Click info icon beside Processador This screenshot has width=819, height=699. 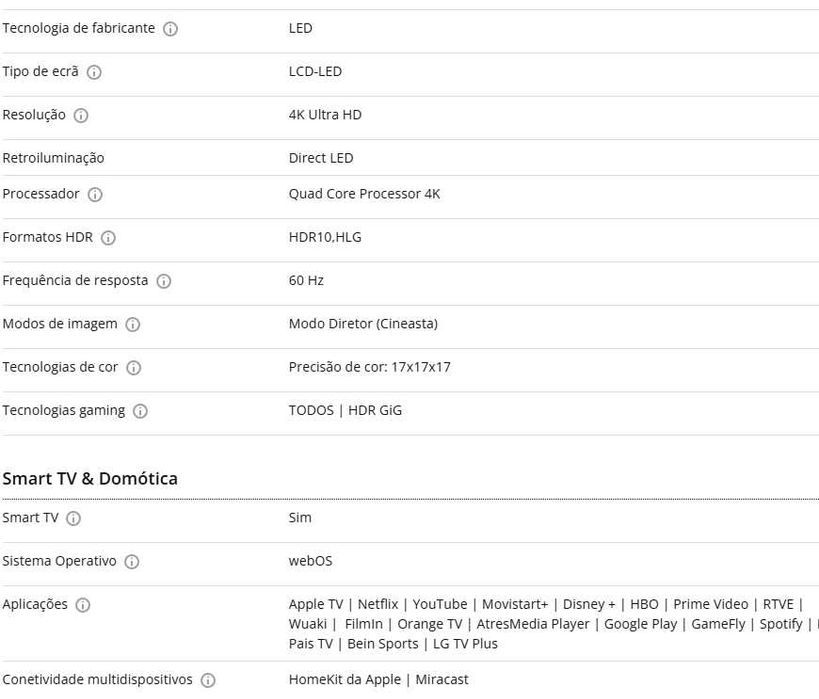point(95,194)
